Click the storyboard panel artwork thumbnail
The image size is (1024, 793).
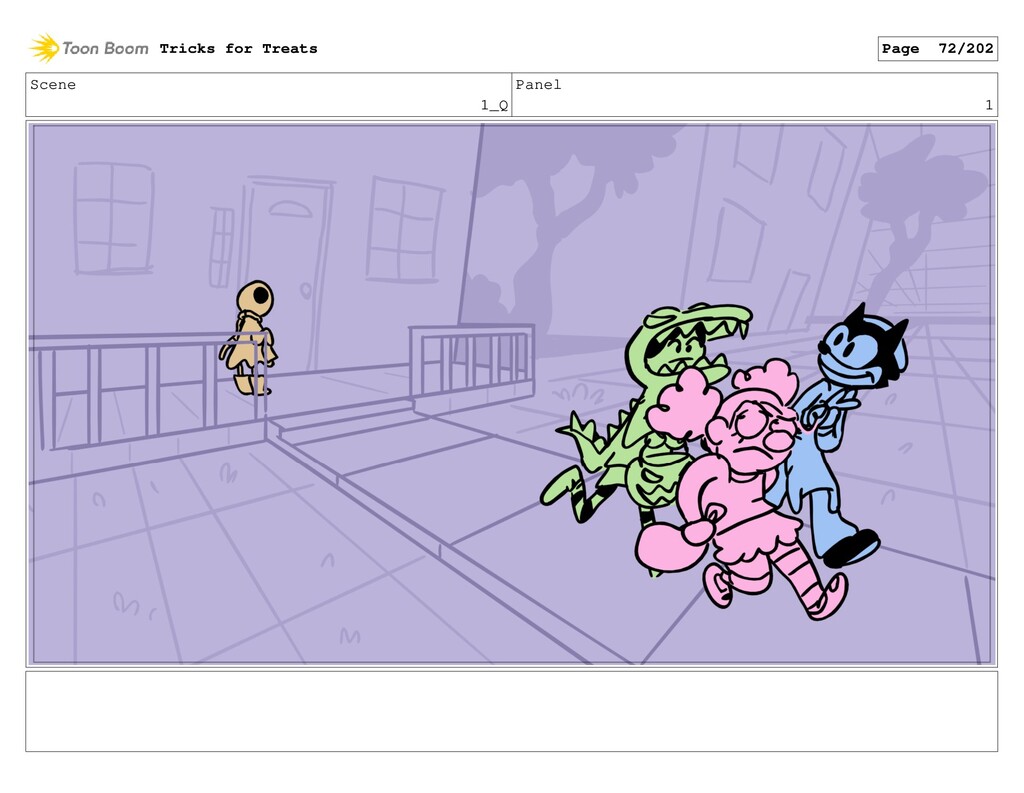pyautogui.click(x=511, y=394)
